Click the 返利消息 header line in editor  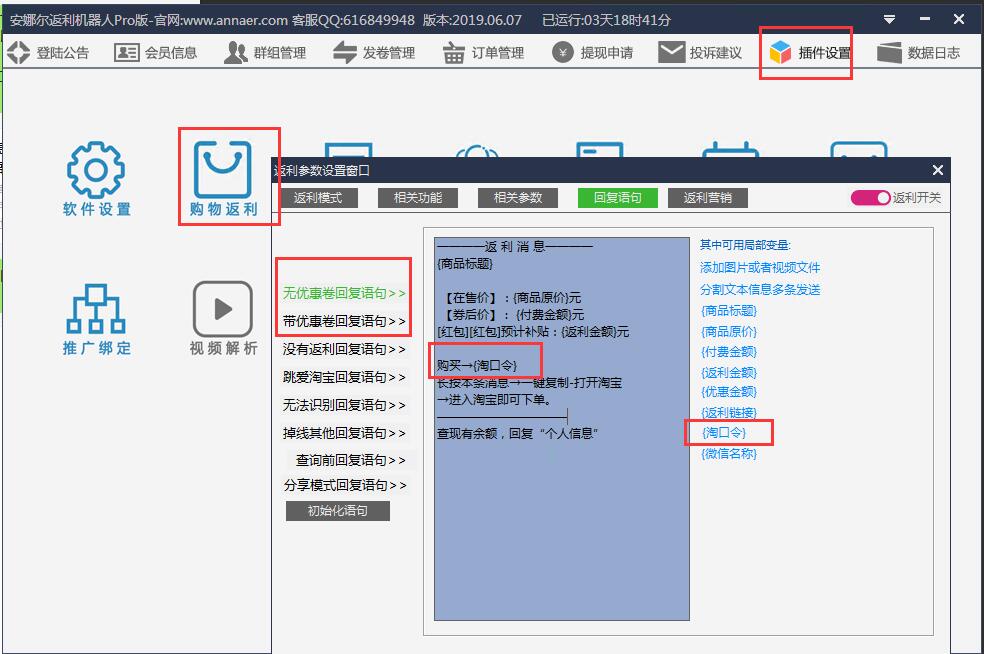(x=515, y=246)
